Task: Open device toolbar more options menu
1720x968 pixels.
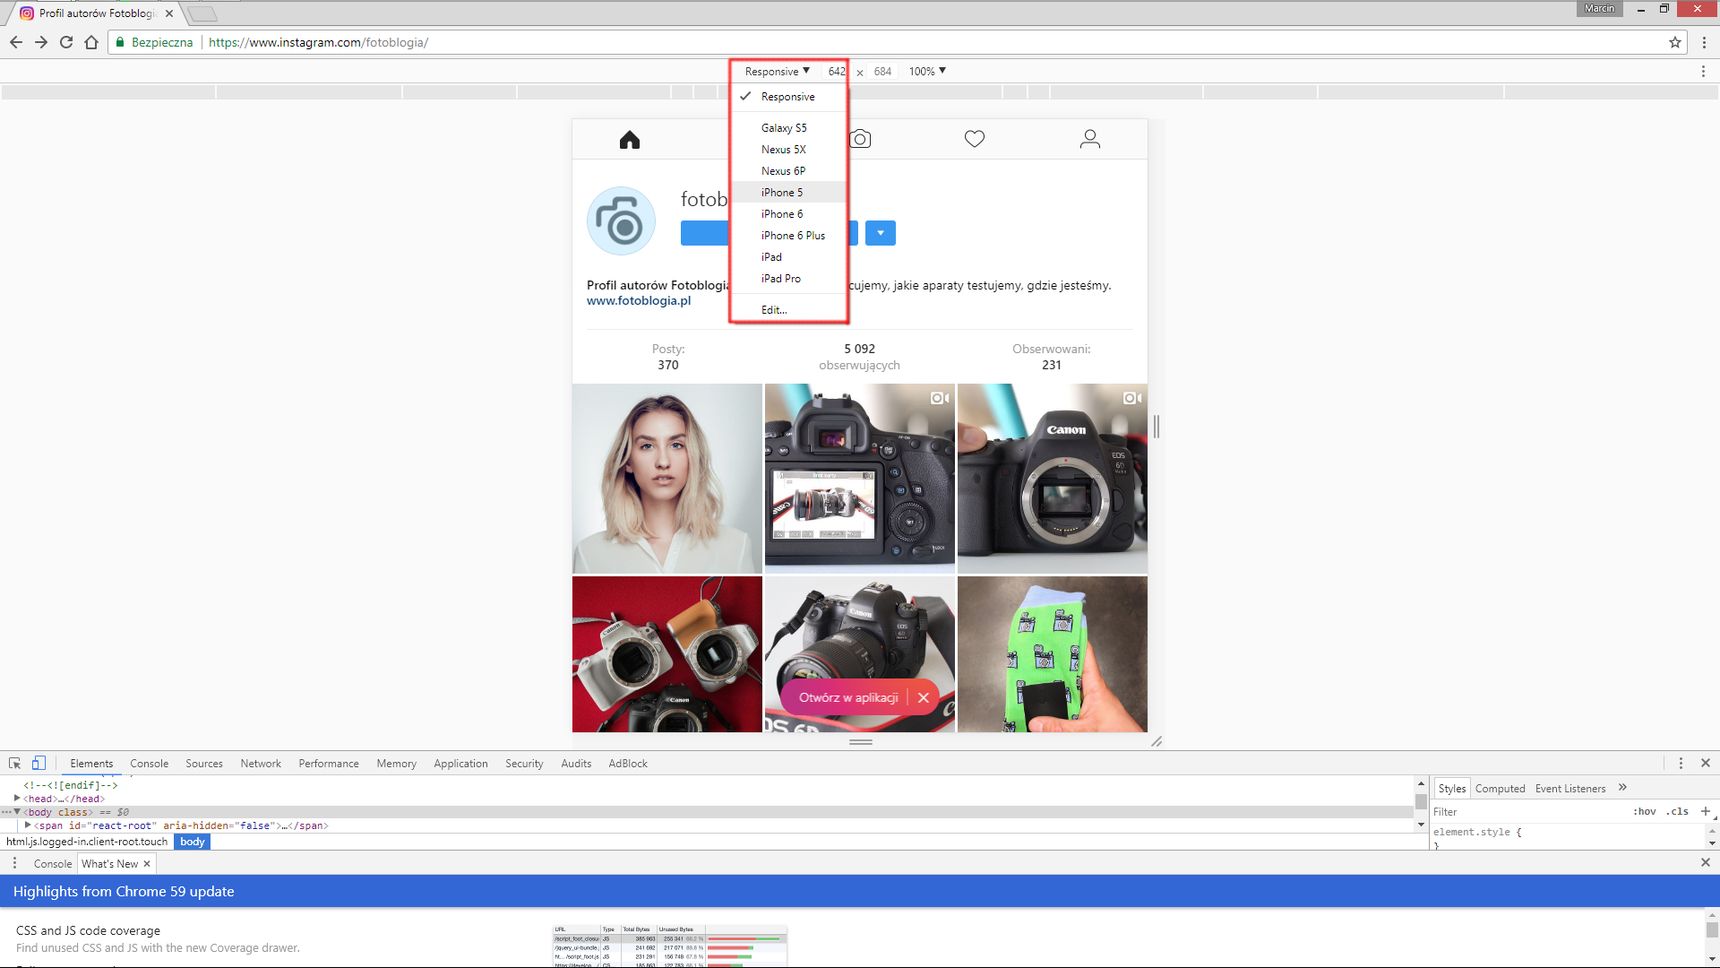Action: point(1703,71)
